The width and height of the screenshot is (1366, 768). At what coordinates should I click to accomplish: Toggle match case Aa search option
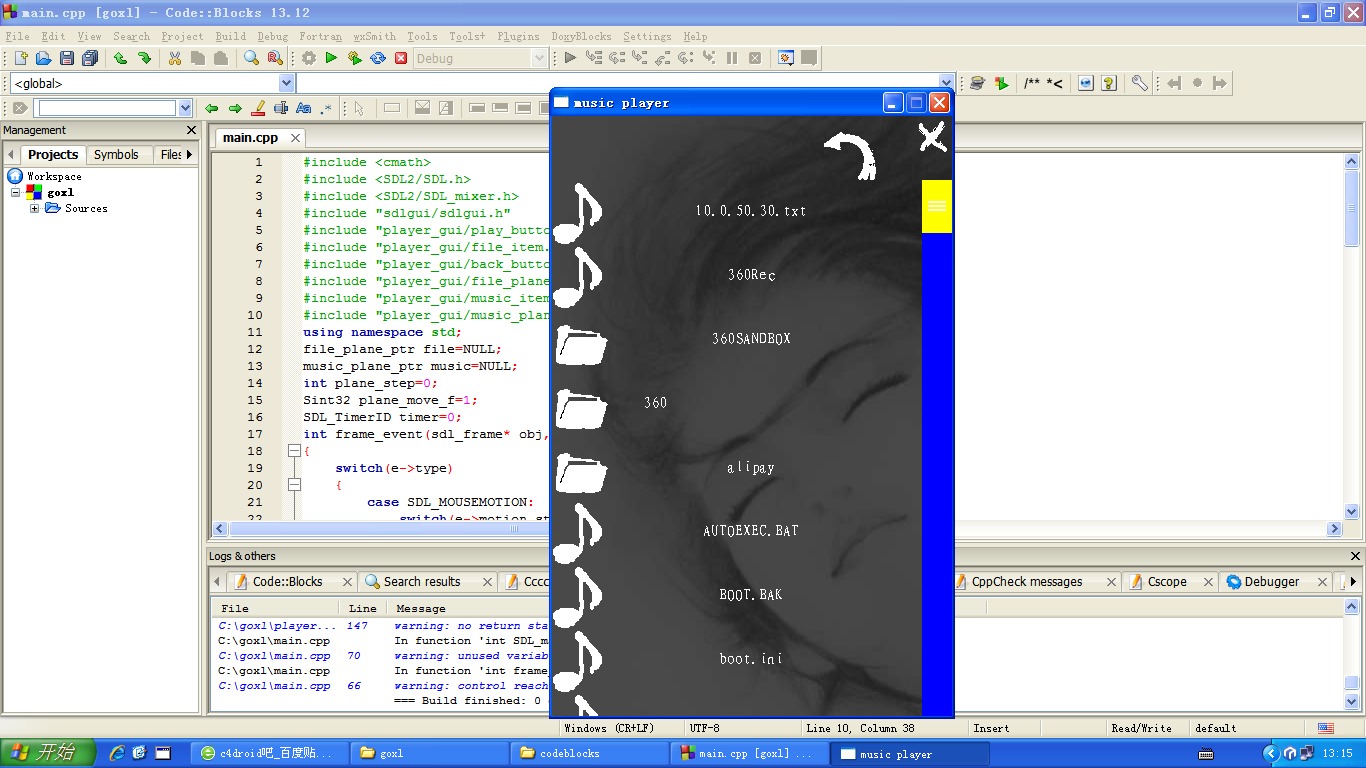click(304, 108)
